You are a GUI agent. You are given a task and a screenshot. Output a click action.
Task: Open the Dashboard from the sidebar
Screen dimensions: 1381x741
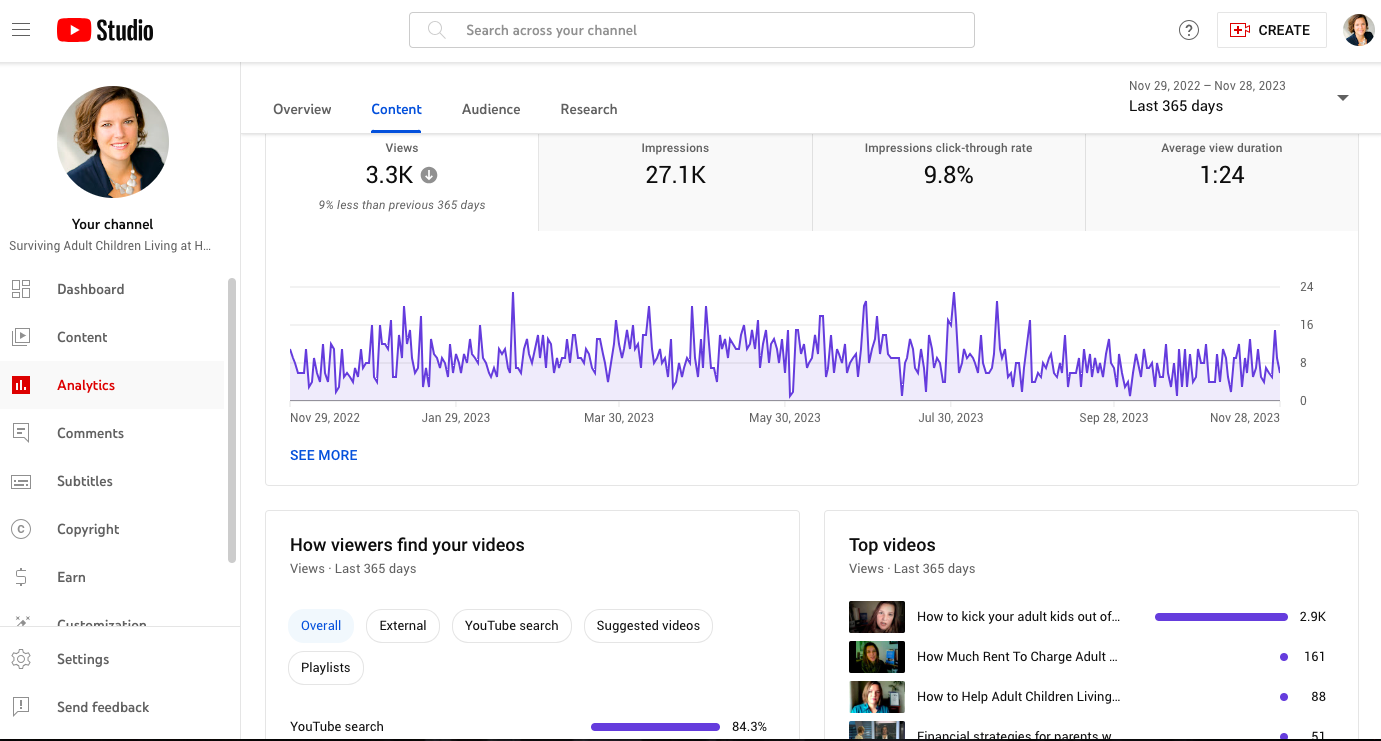pyautogui.click(x=90, y=289)
